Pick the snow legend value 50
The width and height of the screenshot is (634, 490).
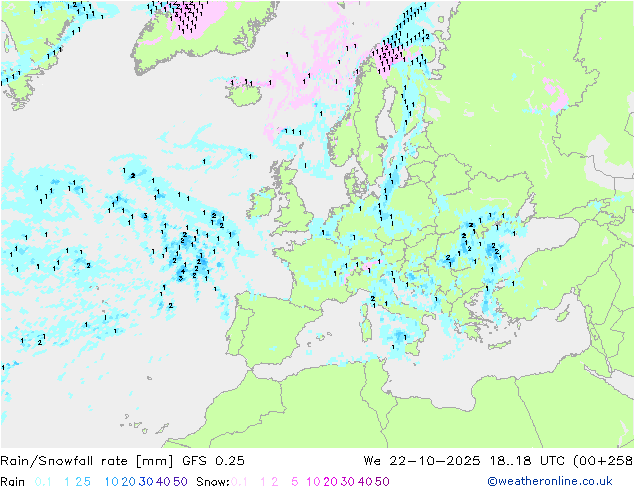click(382, 482)
